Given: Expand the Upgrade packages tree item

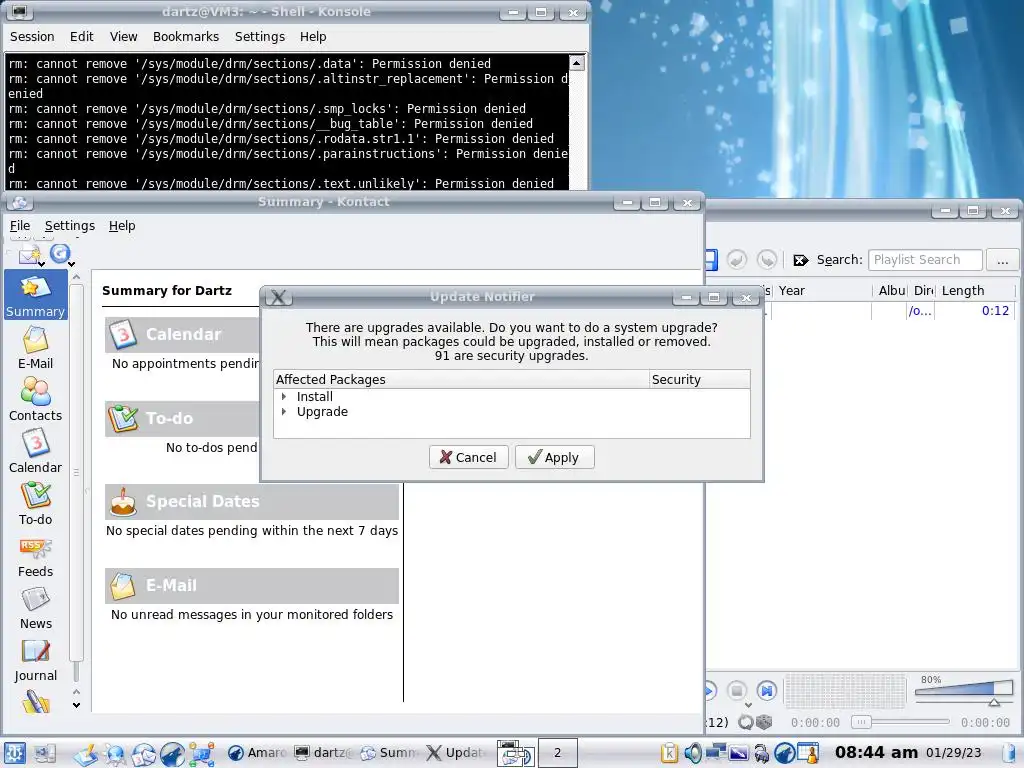Looking at the screenshot, I should 283,411.
